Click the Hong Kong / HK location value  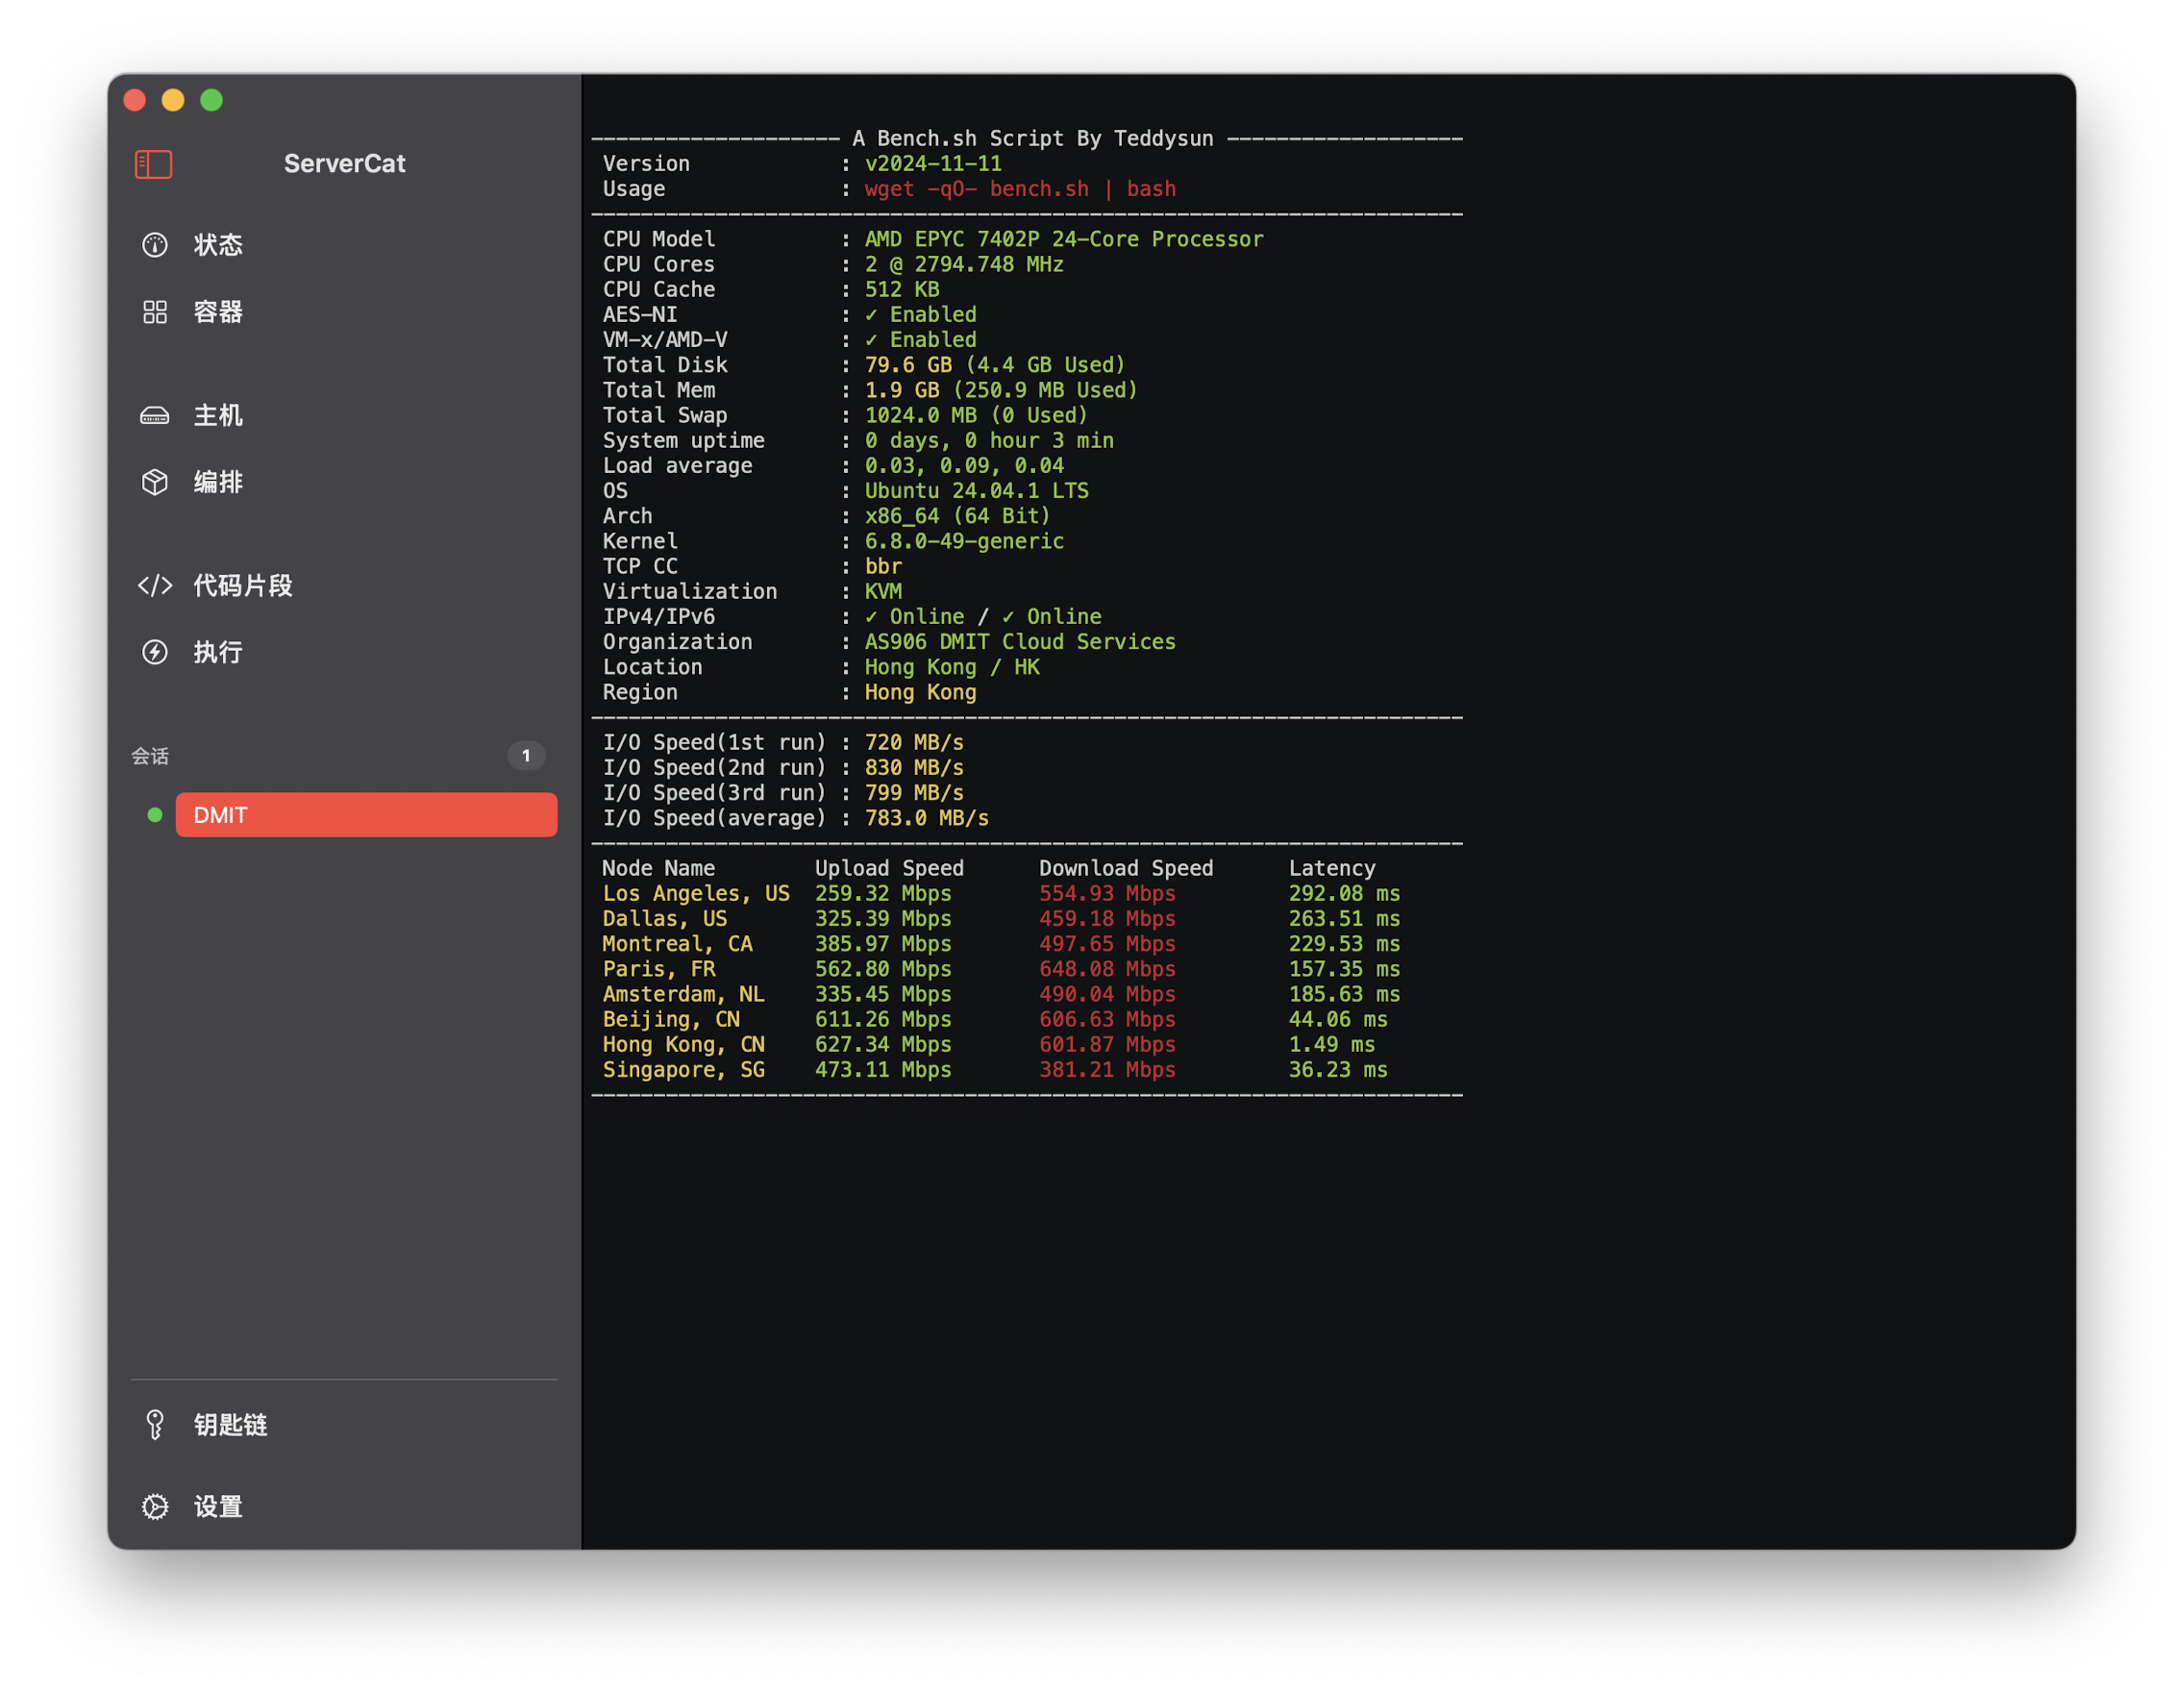[952, 667]
